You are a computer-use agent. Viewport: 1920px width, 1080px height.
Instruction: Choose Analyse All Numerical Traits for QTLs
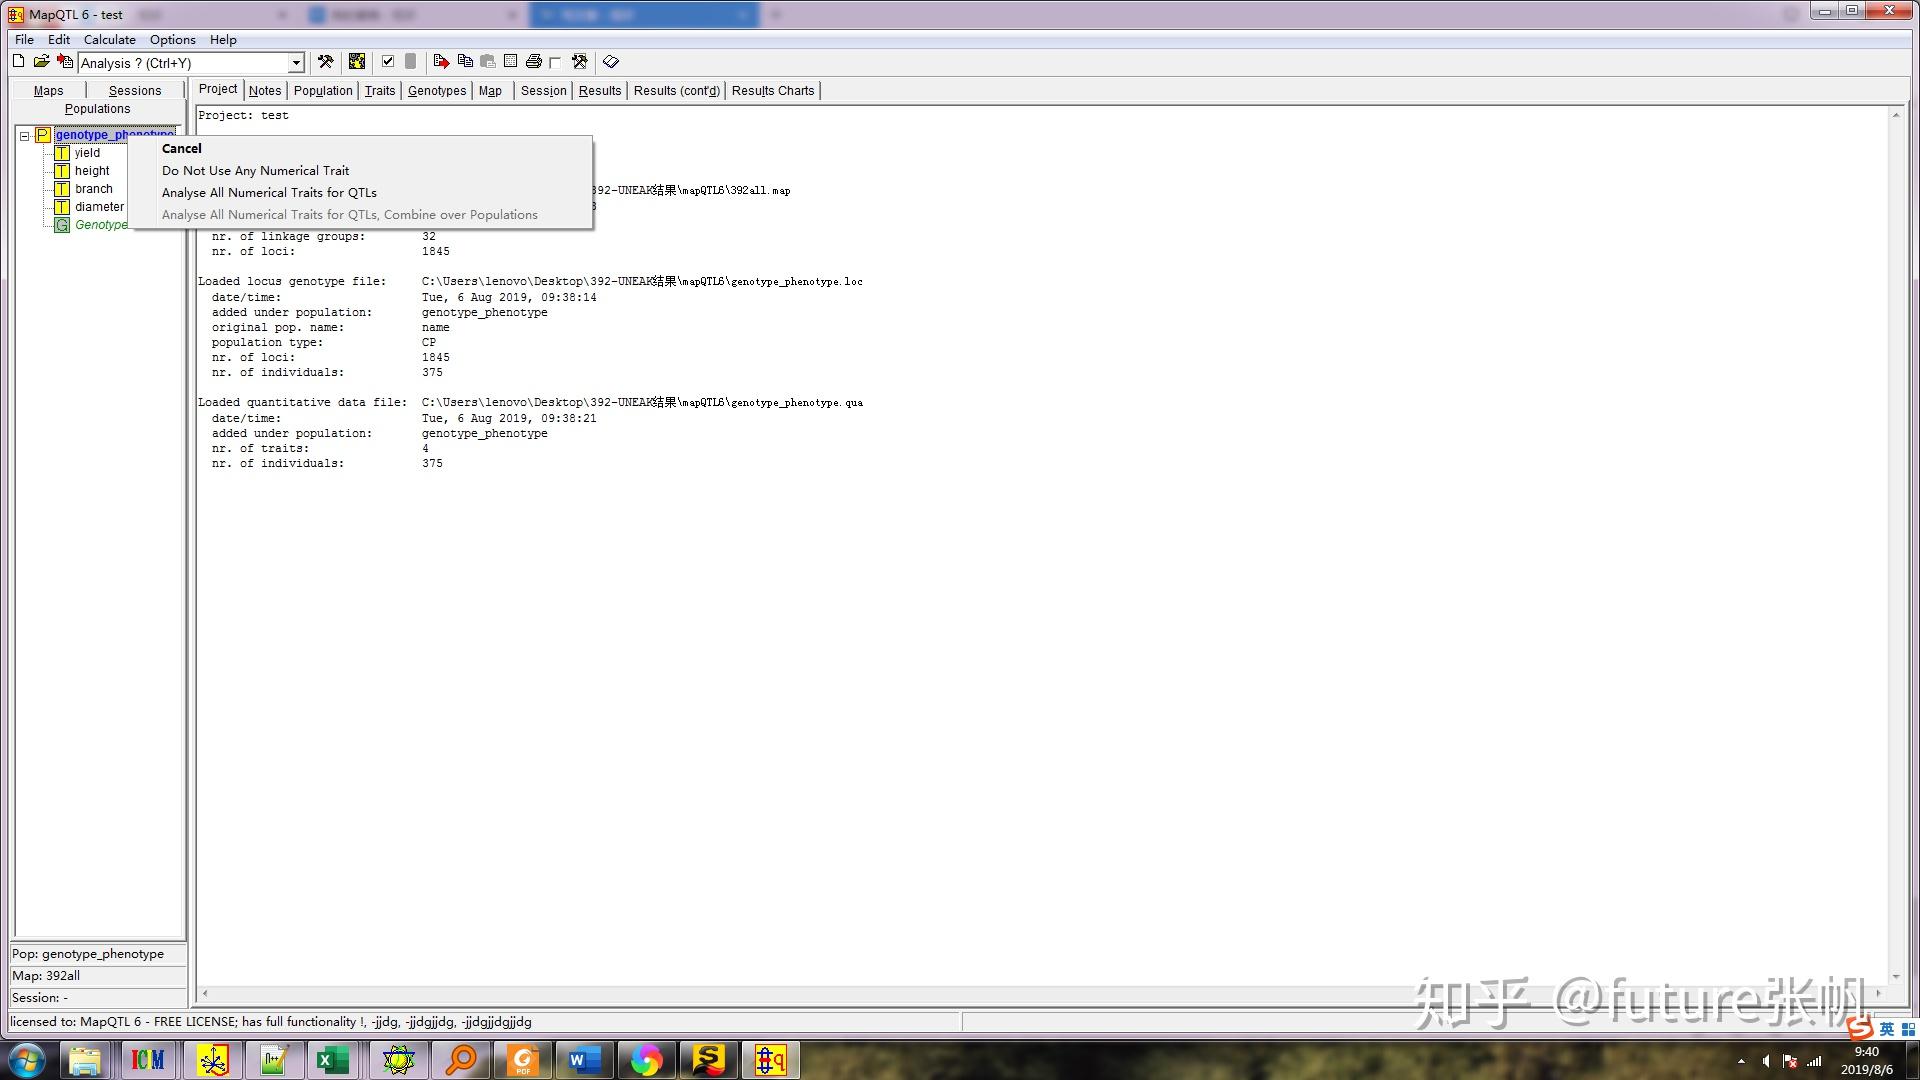pos(269,193)
